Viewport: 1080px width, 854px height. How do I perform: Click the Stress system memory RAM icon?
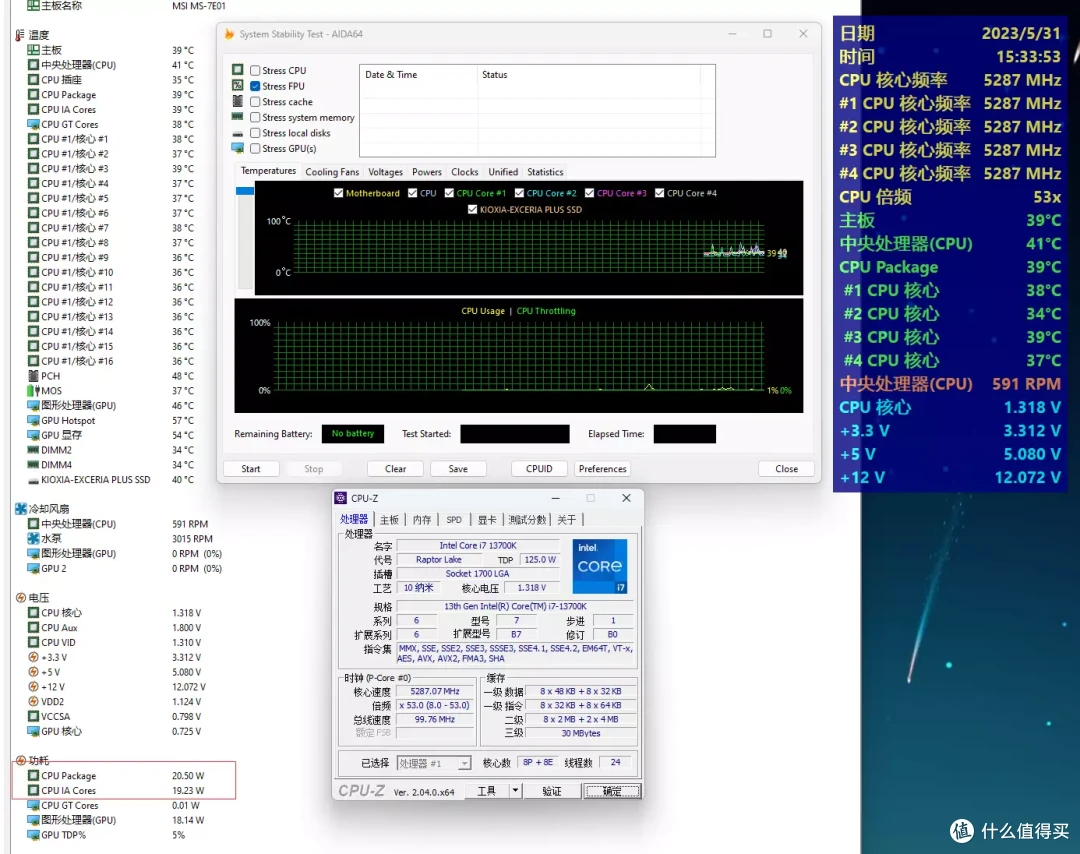(x=238, y=116)
